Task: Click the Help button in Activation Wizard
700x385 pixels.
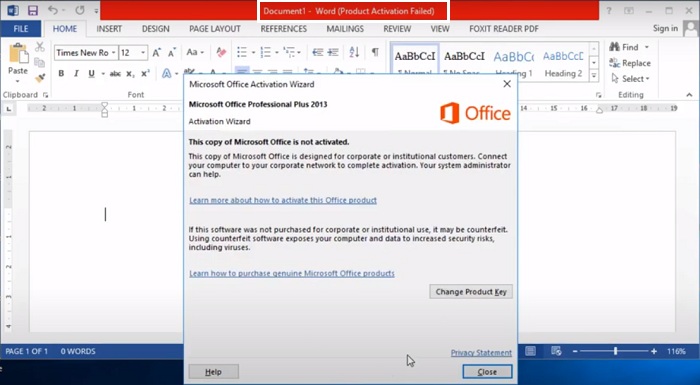Action: [213, 372]
